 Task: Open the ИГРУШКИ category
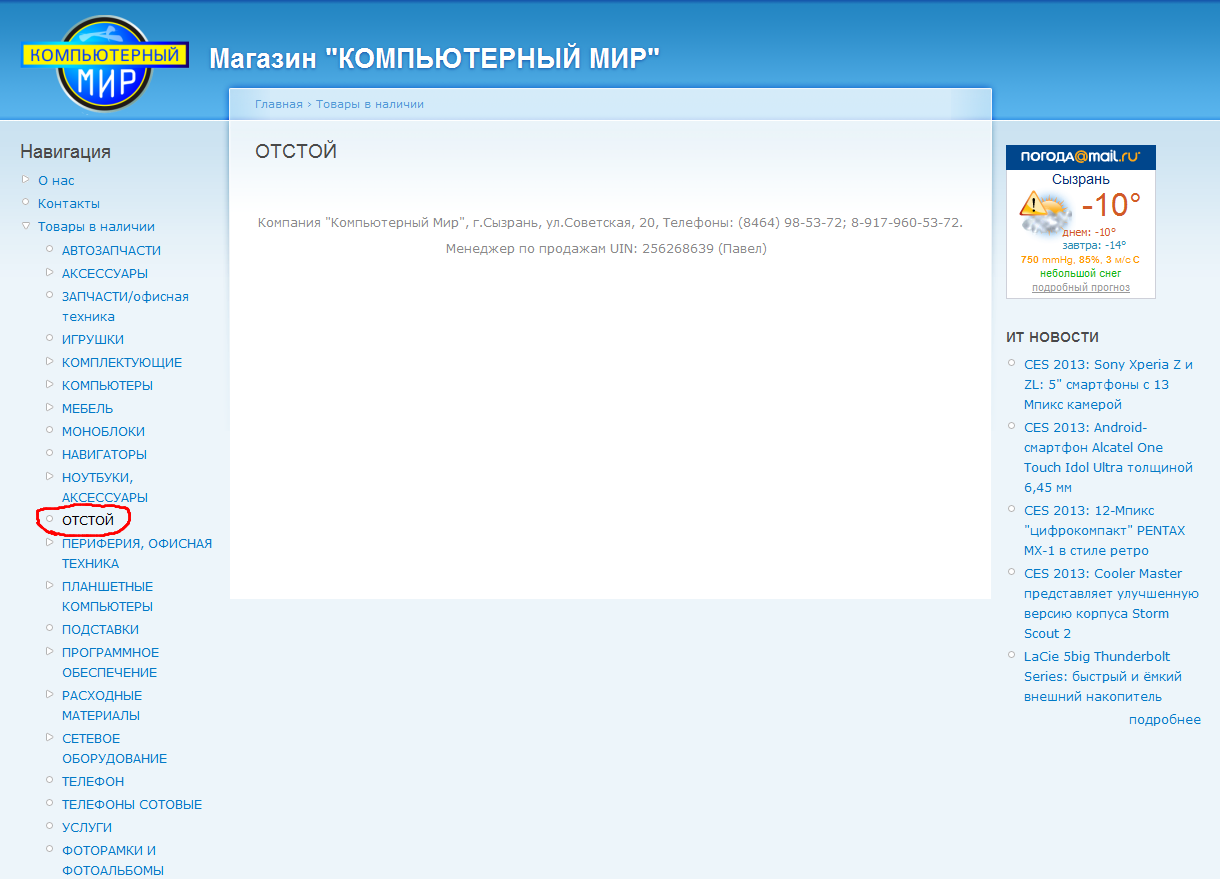coord(93,340)
